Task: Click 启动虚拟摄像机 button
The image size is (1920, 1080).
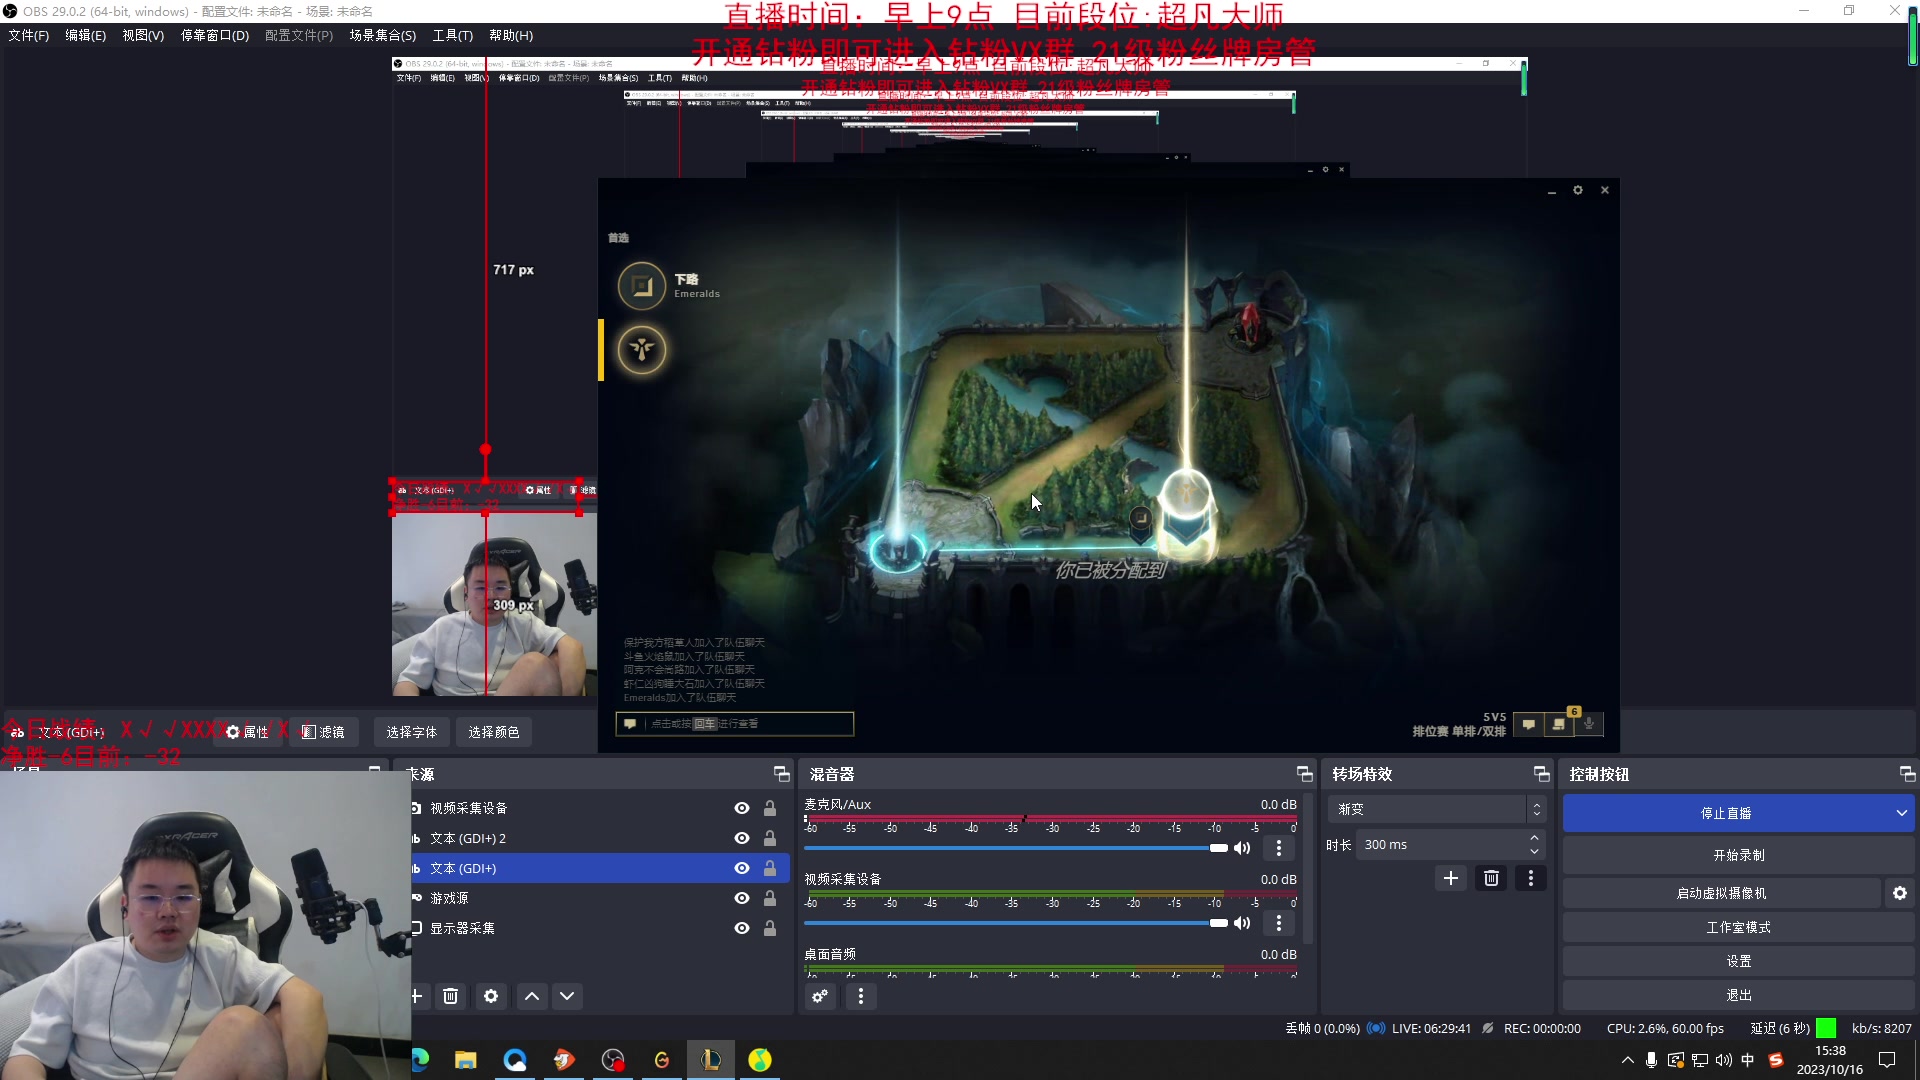Action: (x=1722, y=893)
